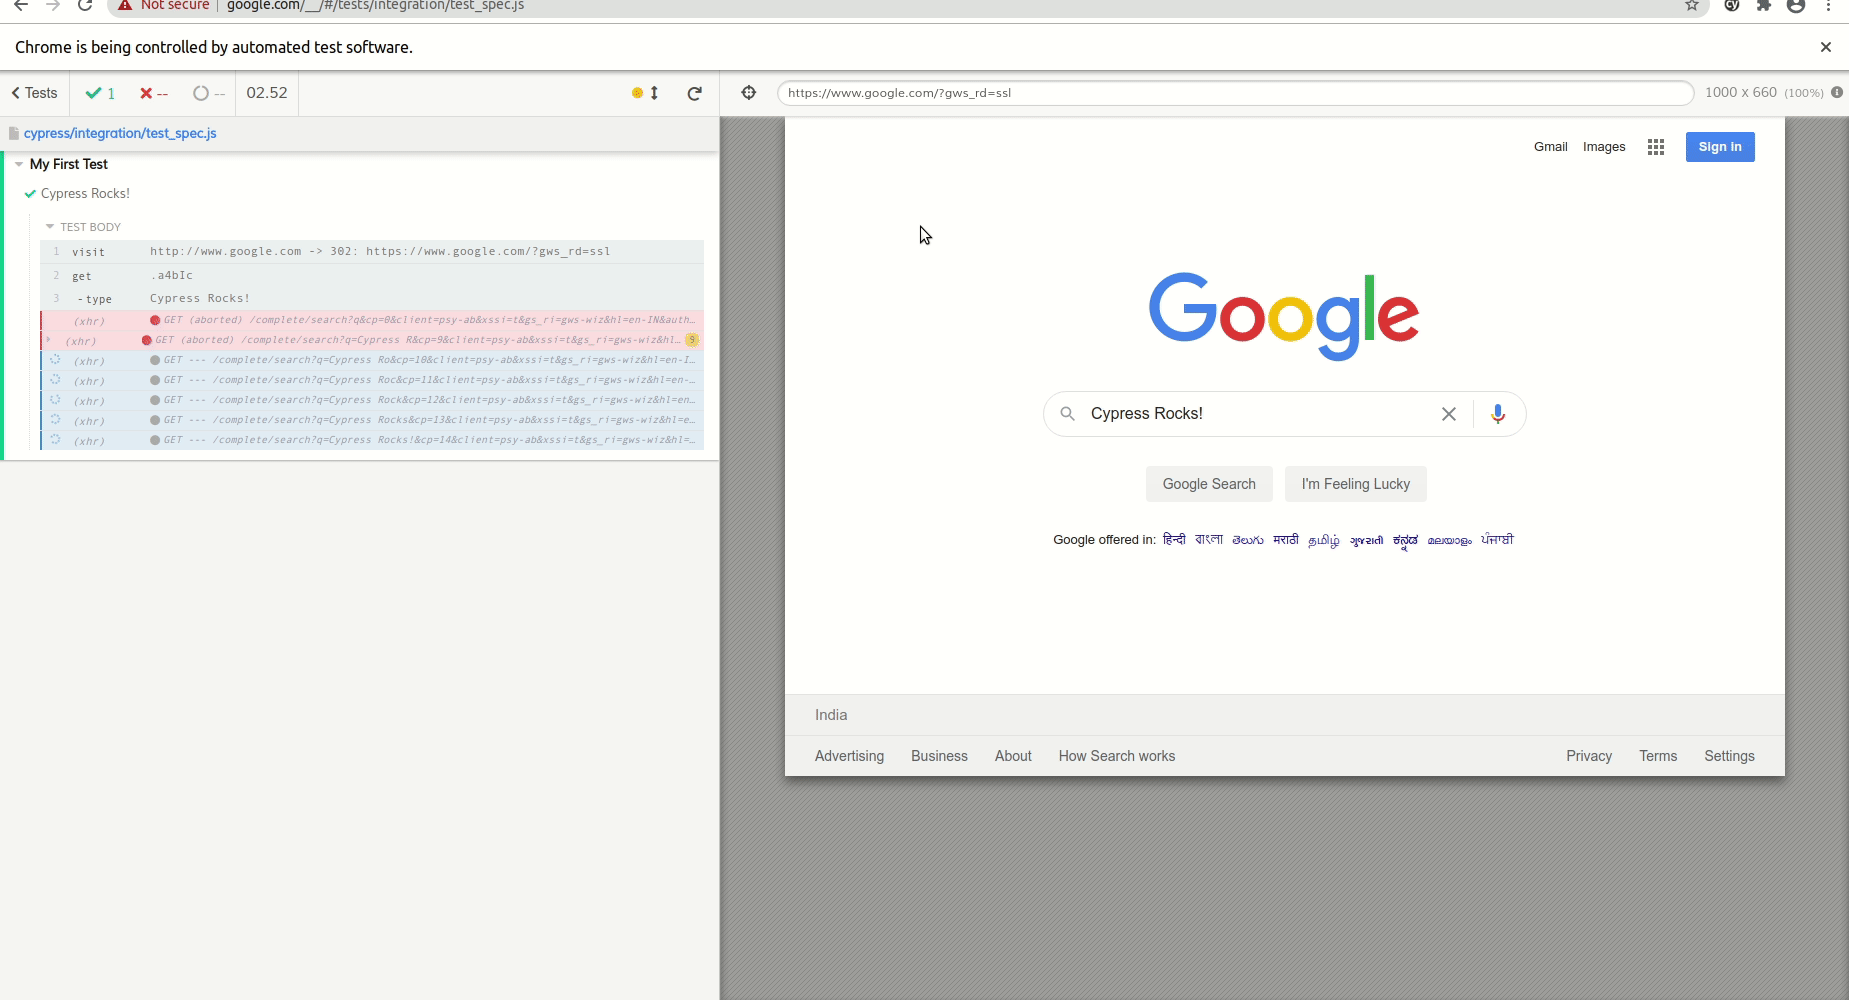Rerun tests with the reload icon
This screenshot has height=1000, width=1849.
tap(694, 93)
